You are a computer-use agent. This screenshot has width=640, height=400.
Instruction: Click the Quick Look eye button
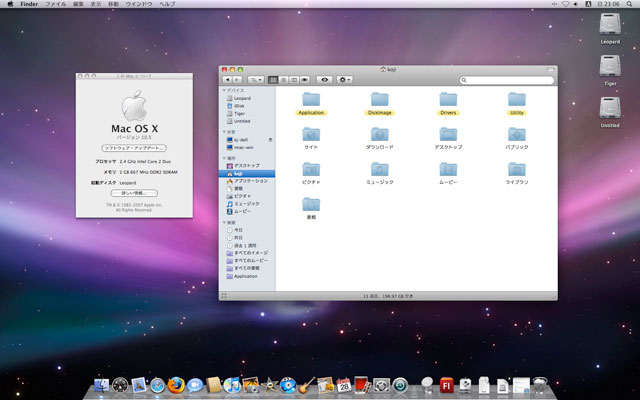point(325,79)
